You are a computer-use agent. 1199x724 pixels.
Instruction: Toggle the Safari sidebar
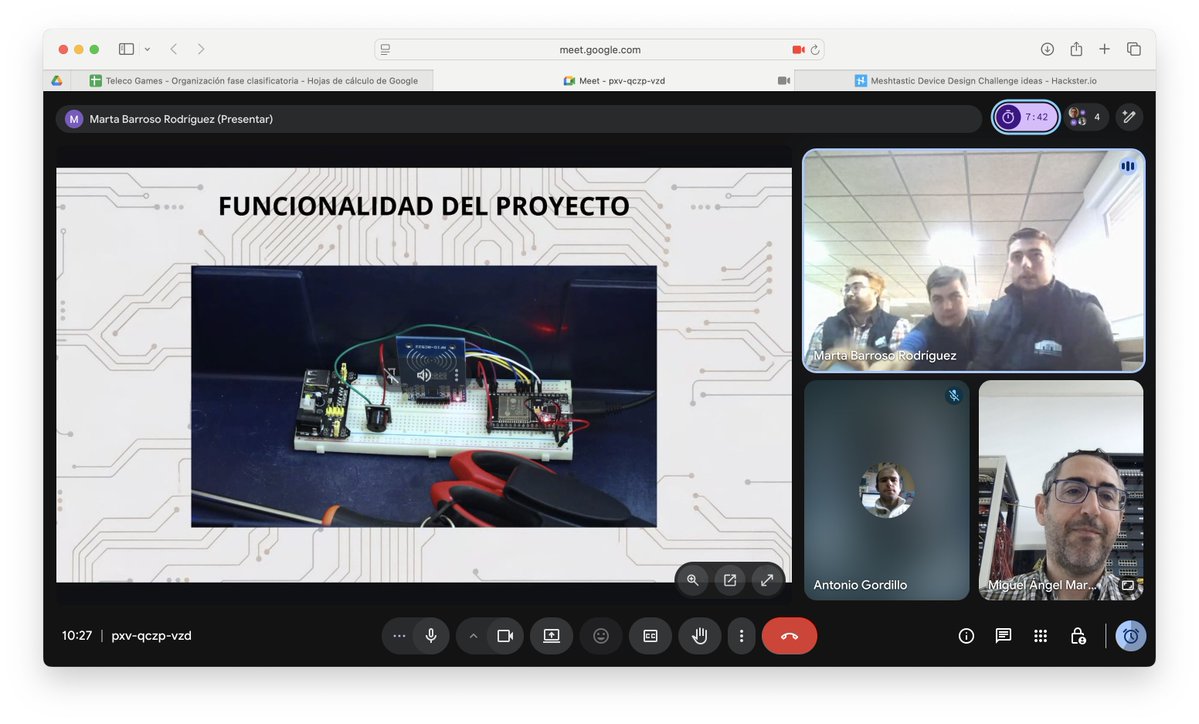pos(126,49)
